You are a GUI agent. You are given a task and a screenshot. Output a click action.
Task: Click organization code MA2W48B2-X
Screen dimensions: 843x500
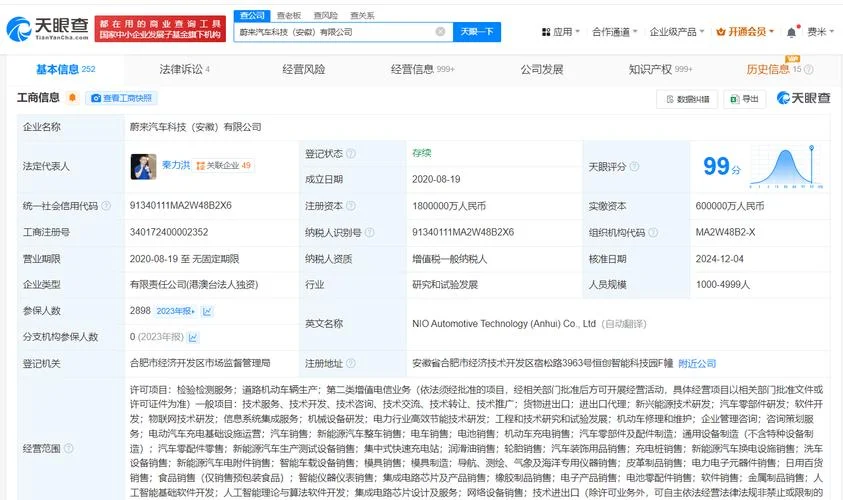725,232
